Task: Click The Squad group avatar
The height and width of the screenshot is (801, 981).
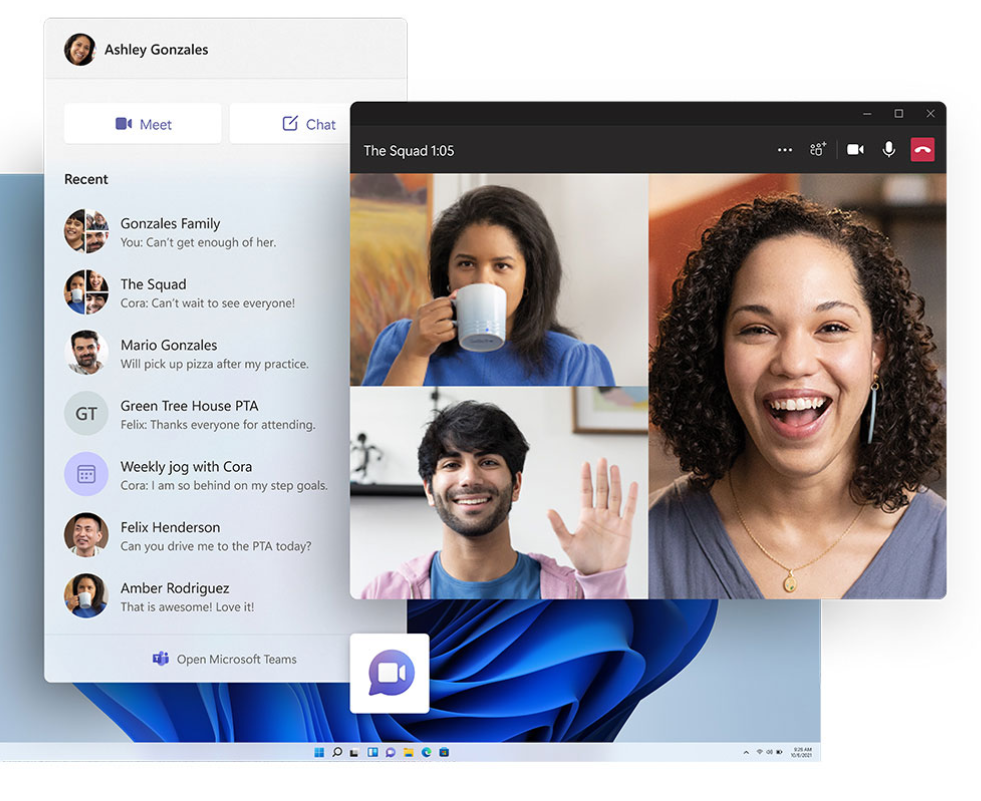Action: [x=86, y=292]
